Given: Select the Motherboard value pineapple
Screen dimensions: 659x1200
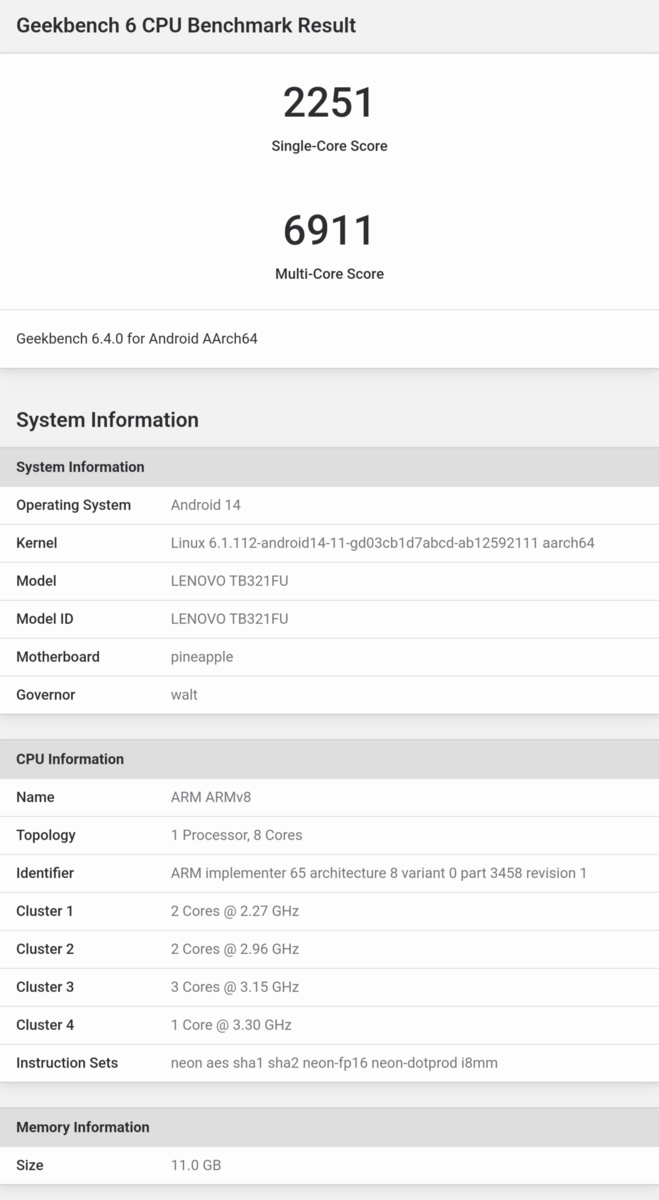Looking at the screenshot, I should click(x=202, y=657).
